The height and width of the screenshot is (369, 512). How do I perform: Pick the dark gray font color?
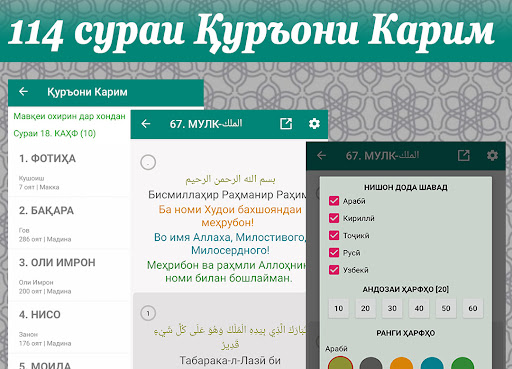click(x=371, y=363)
